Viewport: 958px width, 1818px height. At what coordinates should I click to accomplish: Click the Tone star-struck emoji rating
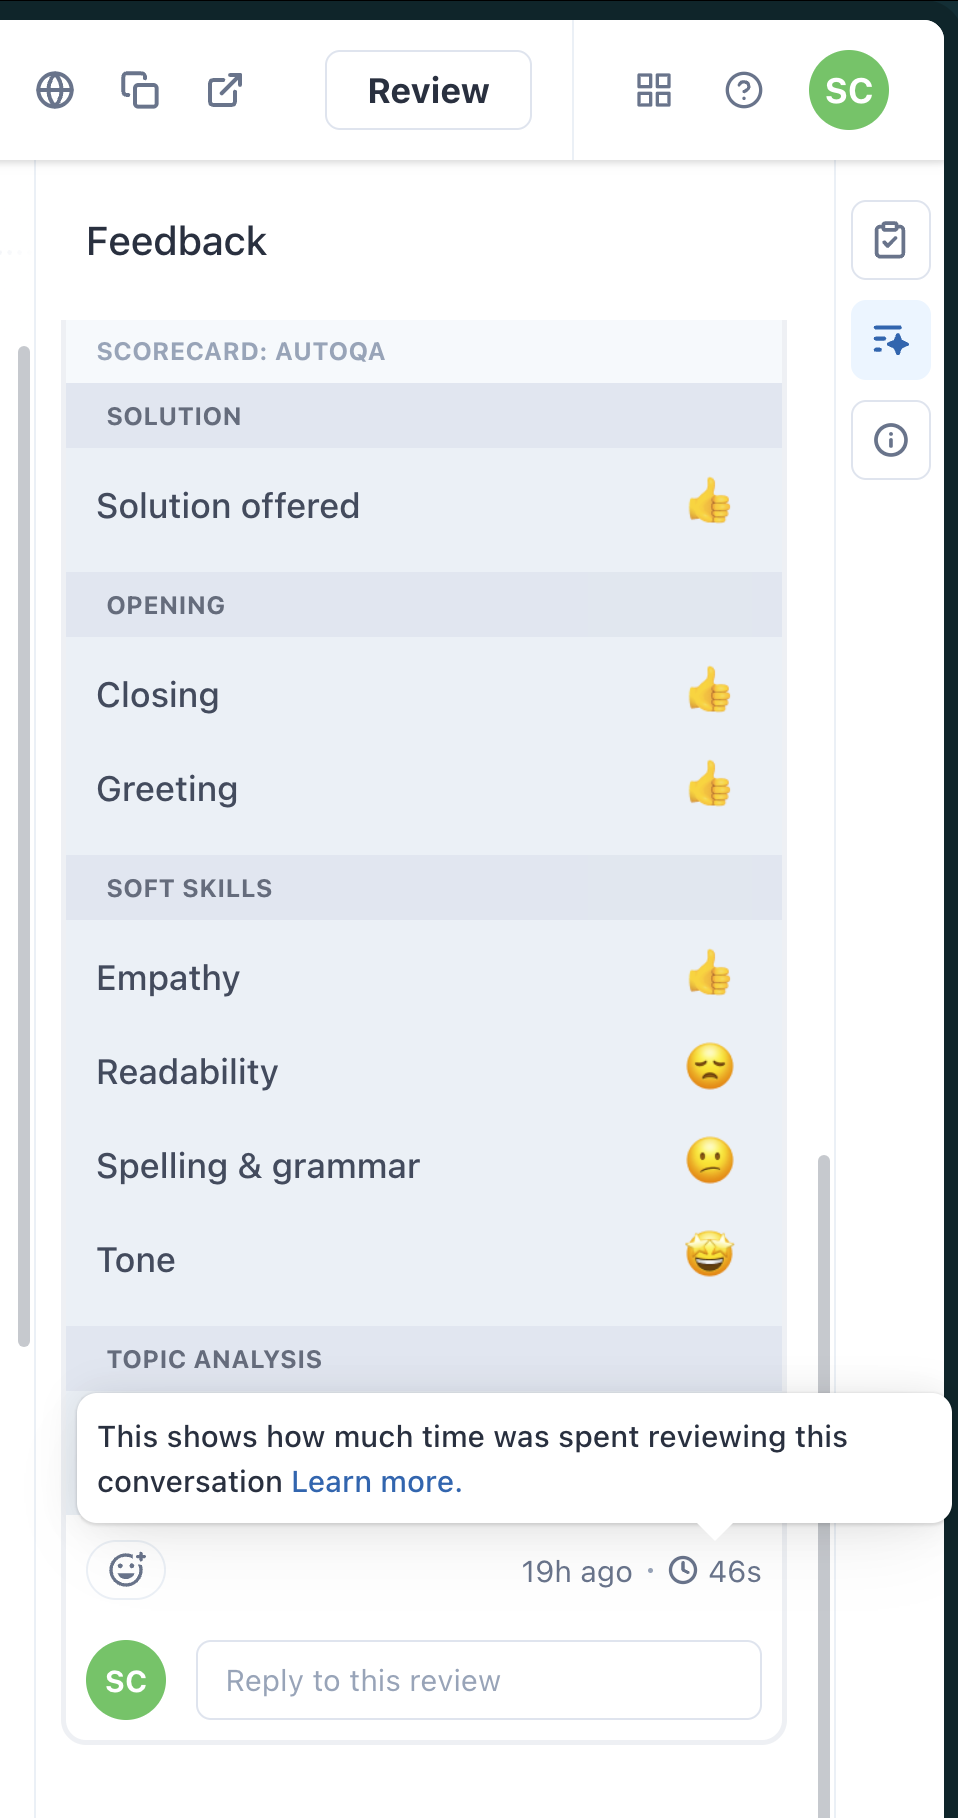709,1255
